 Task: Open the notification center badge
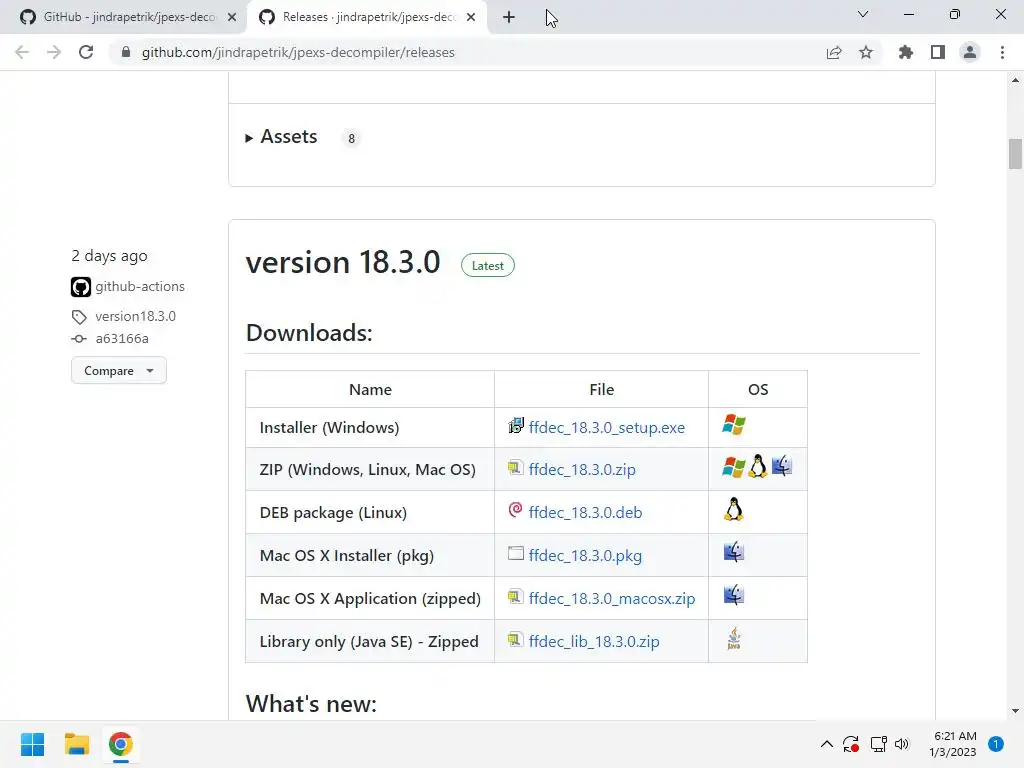[x=996, y=744]
